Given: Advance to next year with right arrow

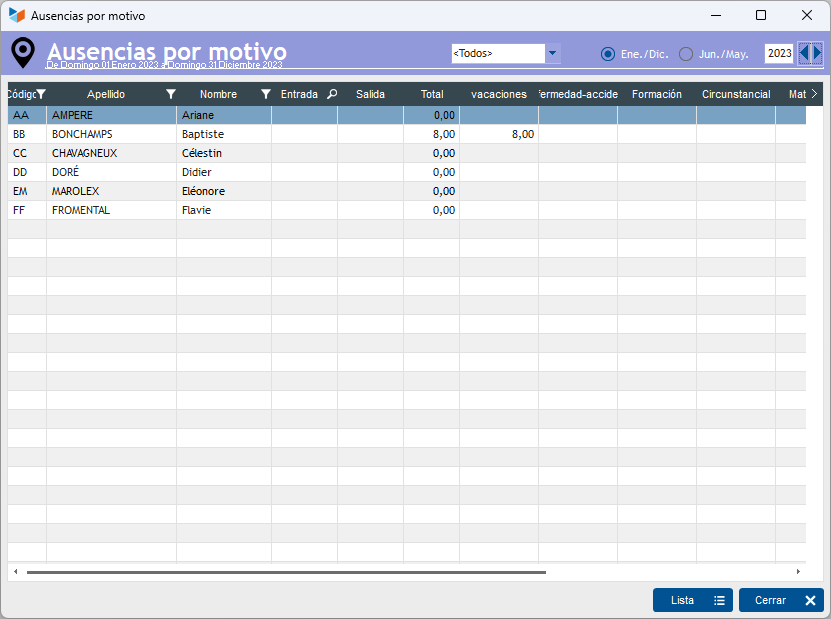Looking at the screenshot, I should click(x=817, y=53).
